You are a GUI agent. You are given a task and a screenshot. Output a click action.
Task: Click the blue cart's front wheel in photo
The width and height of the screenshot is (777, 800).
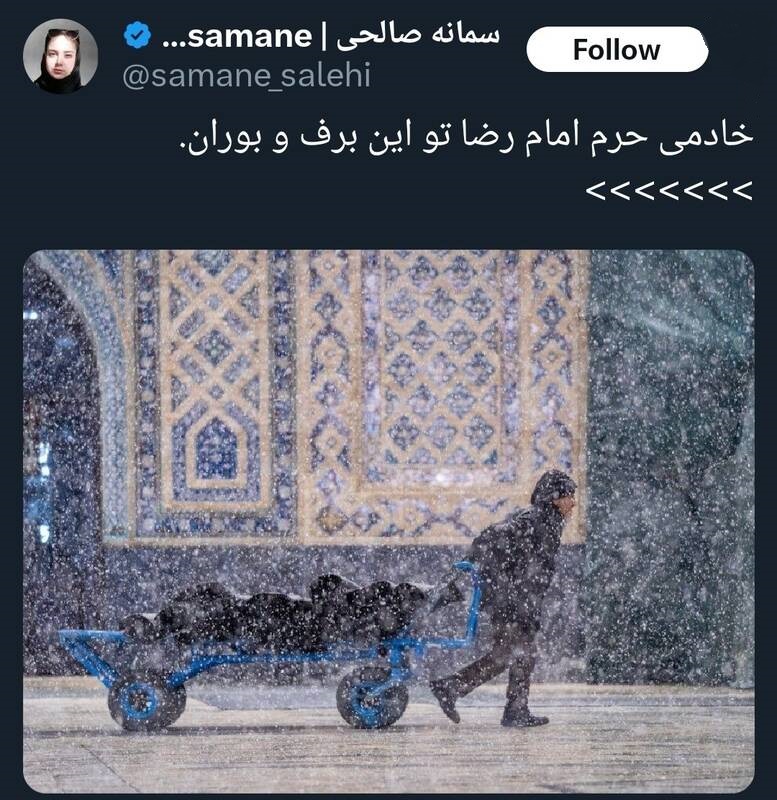tap(372, 697)
